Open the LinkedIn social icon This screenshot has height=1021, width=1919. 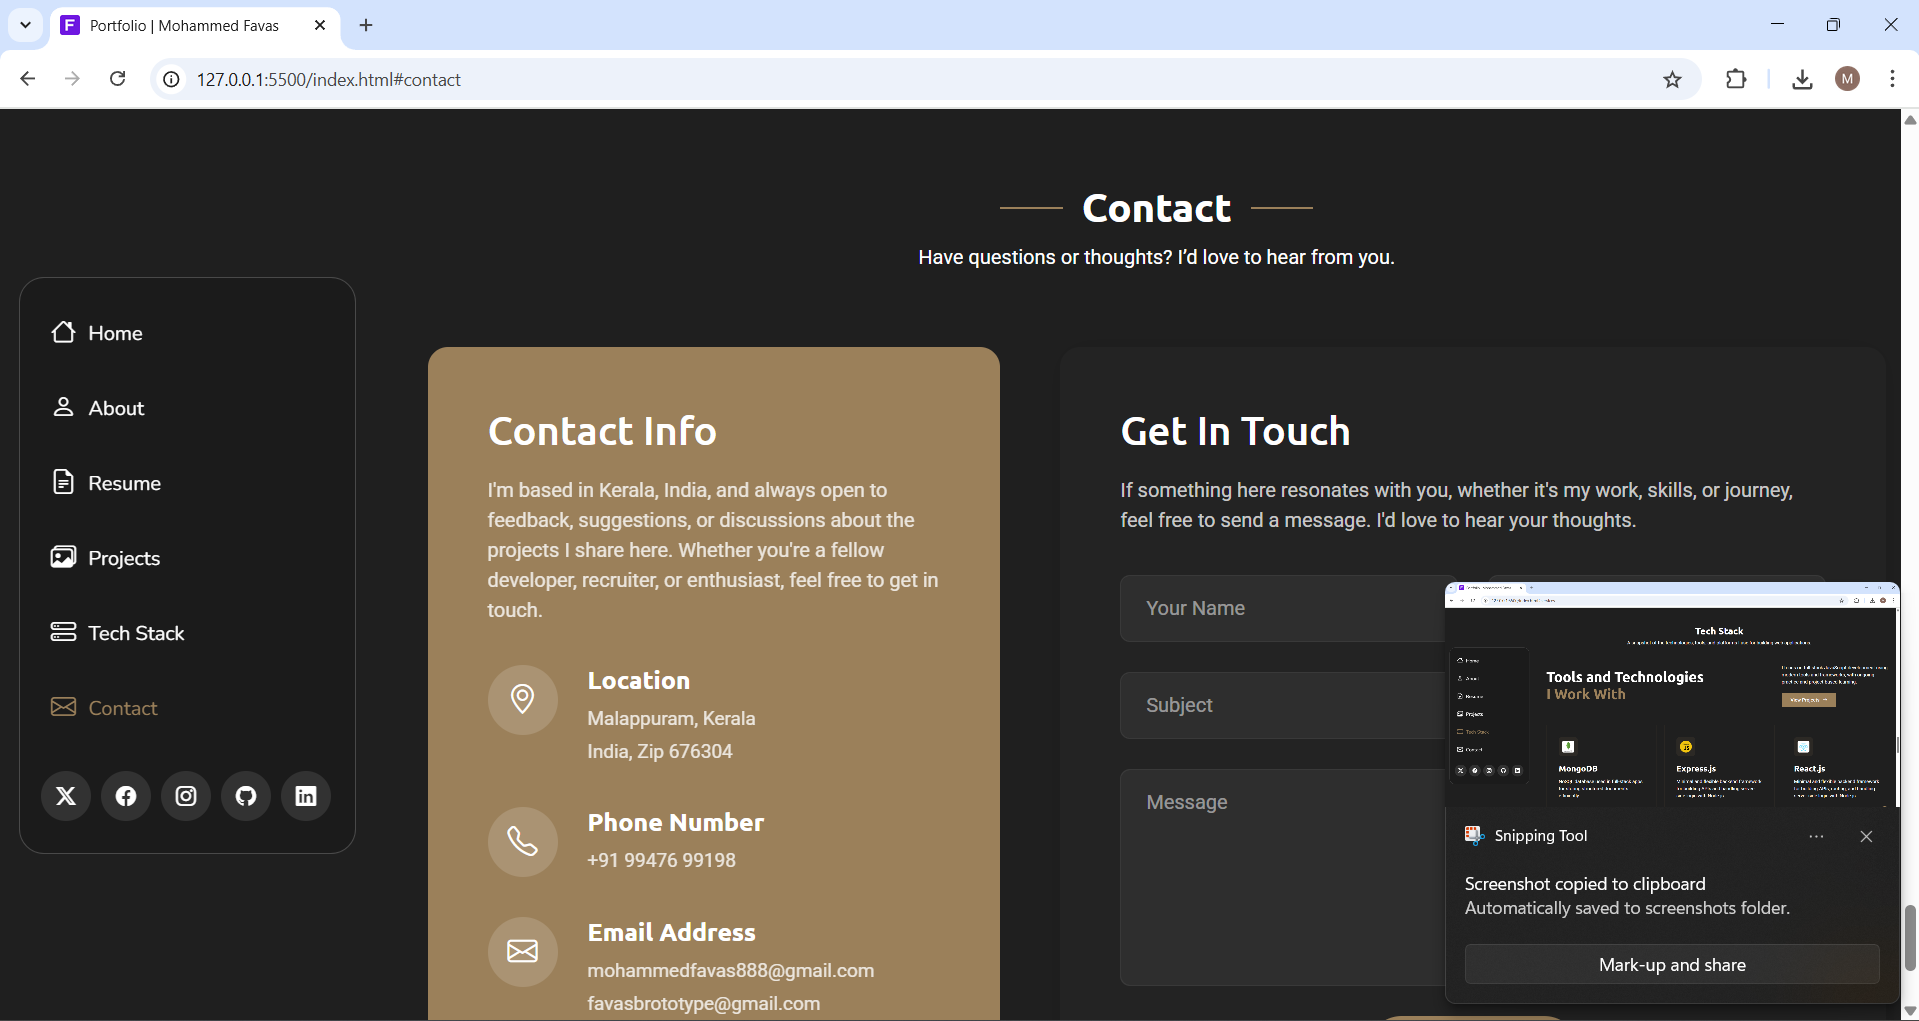306,796
